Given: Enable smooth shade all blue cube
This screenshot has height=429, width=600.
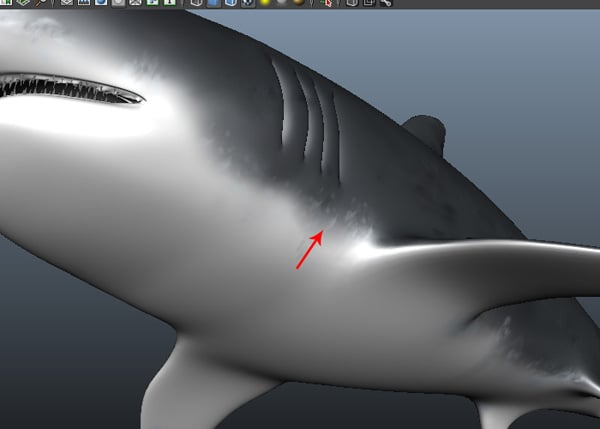Looking at the screenshot, I should [214, 3].
